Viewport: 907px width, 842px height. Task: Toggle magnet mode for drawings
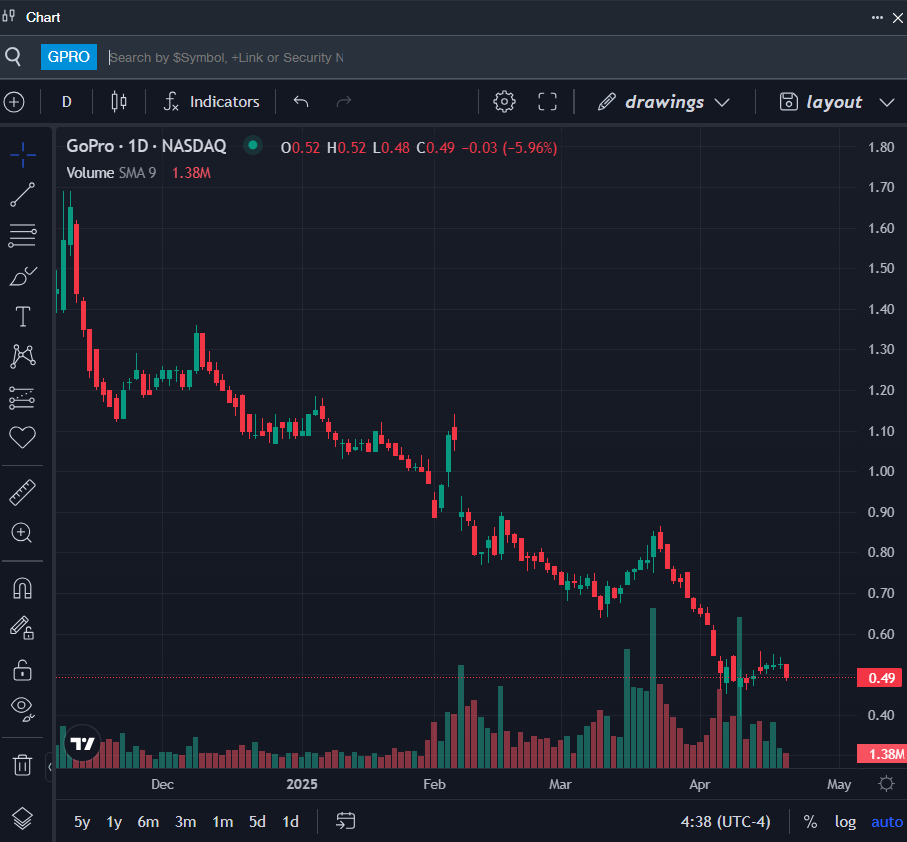(23, 588)
